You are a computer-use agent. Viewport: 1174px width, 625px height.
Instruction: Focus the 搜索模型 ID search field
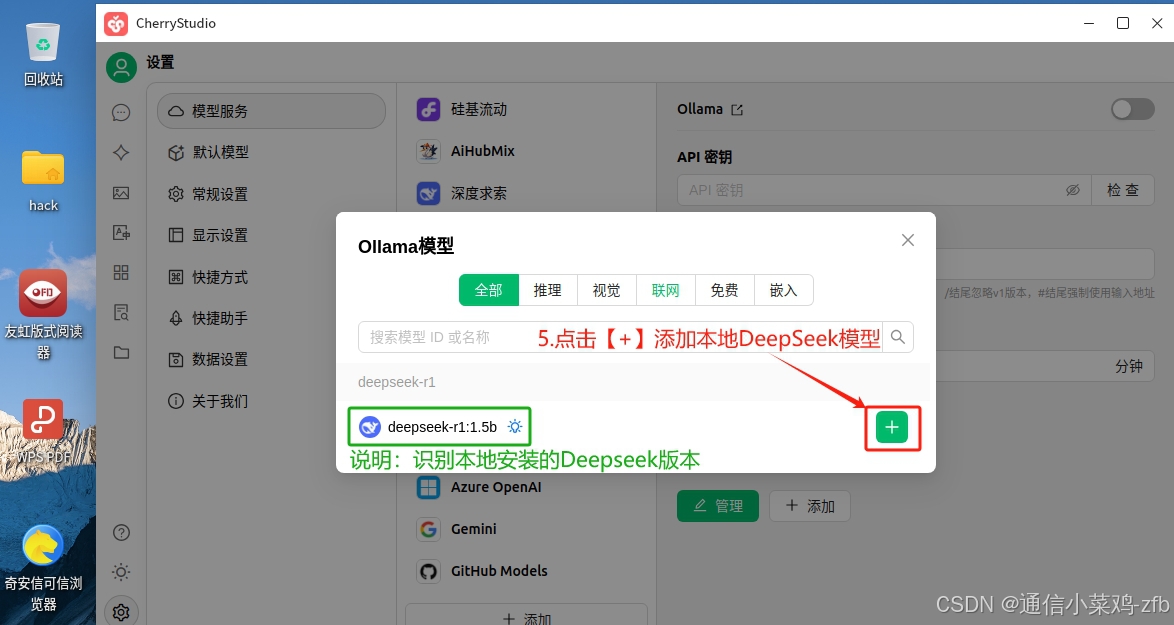(620, 338)
